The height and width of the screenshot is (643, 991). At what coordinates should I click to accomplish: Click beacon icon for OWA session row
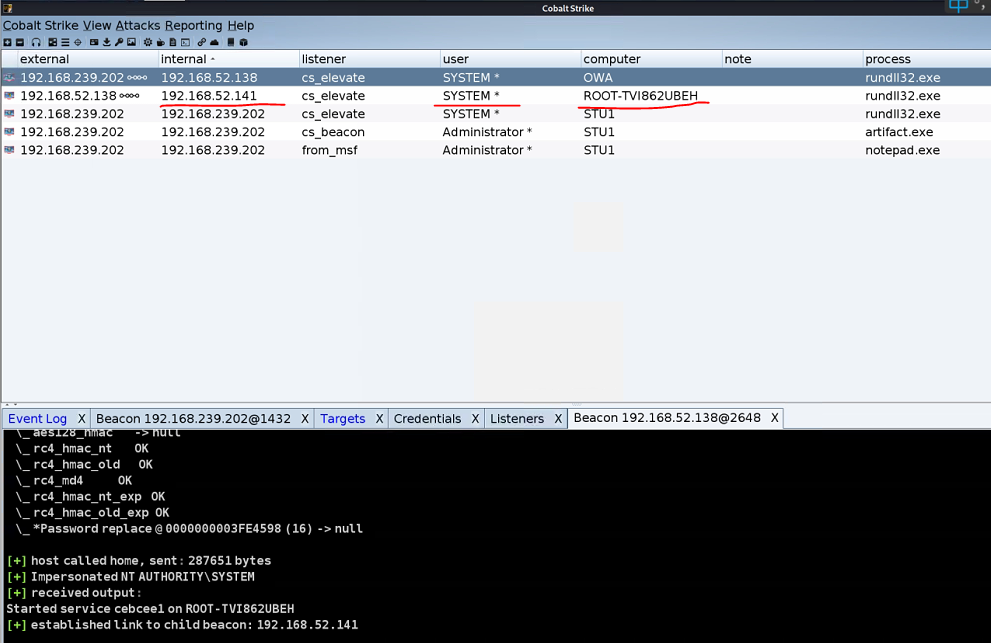(x=9, y=78)
